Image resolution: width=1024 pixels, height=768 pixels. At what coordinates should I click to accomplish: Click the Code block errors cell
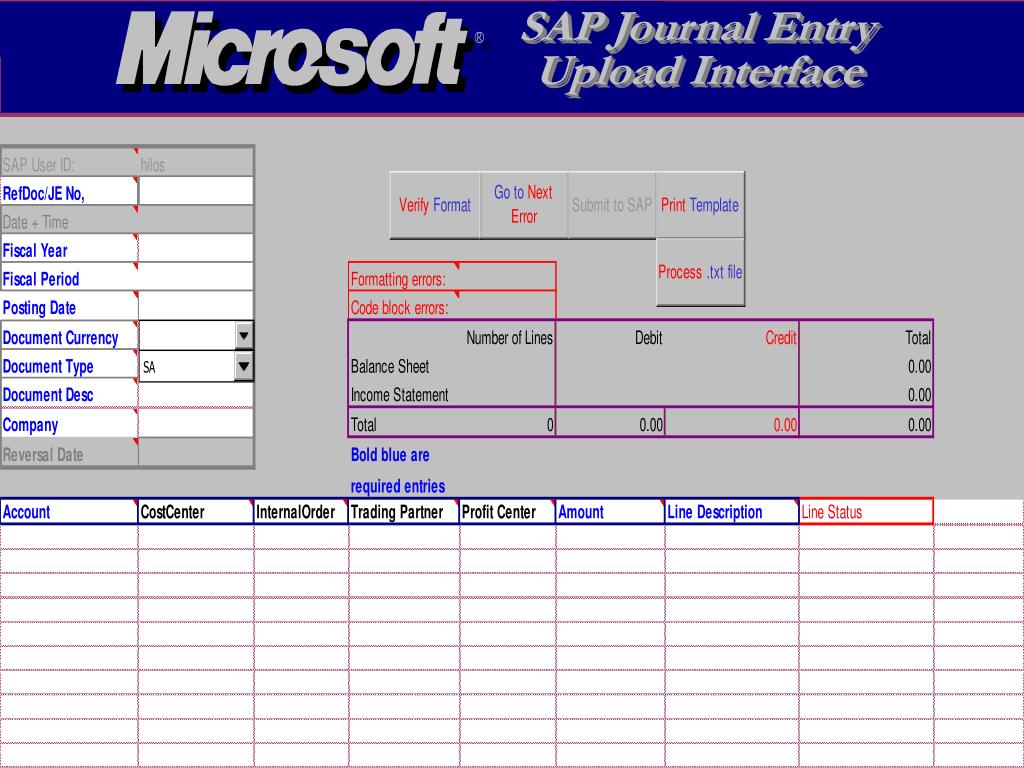[452, 306]
